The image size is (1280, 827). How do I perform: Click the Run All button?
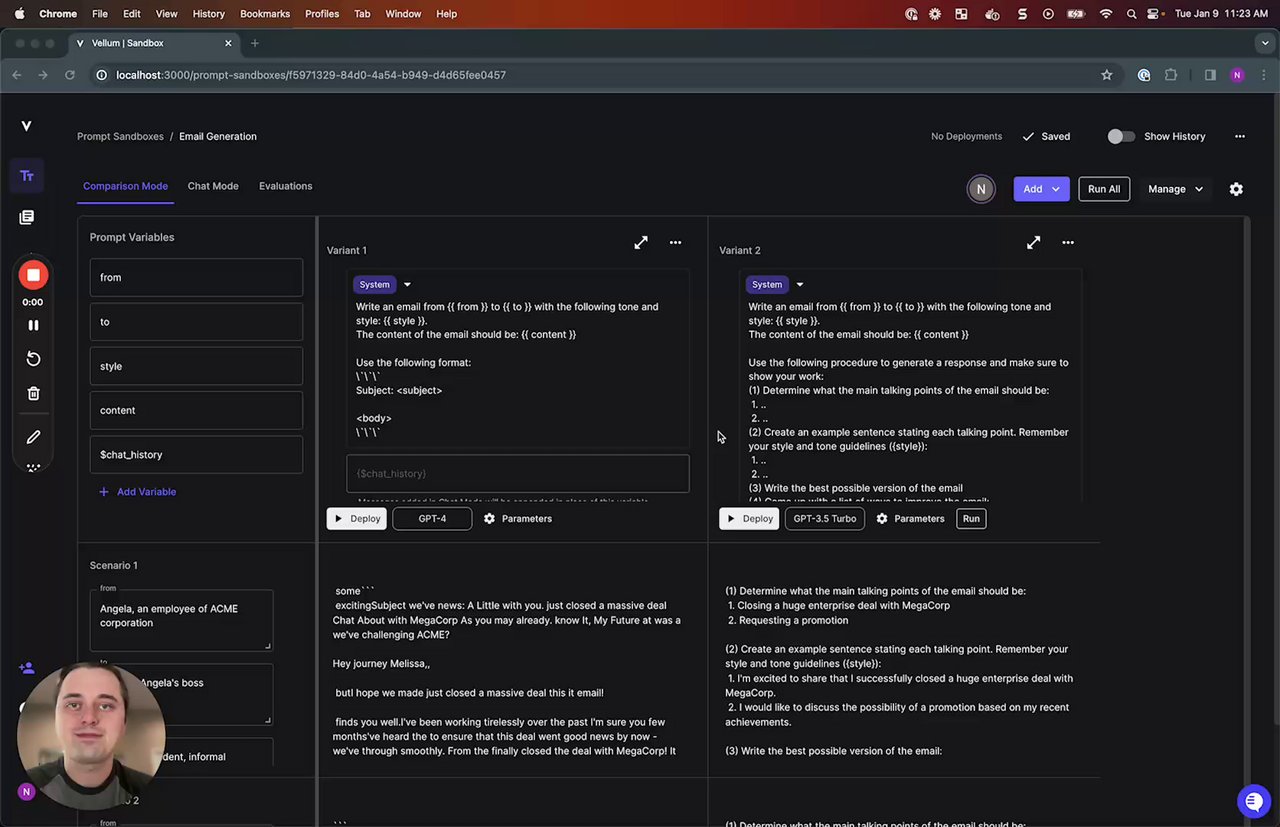(1104, 189)
